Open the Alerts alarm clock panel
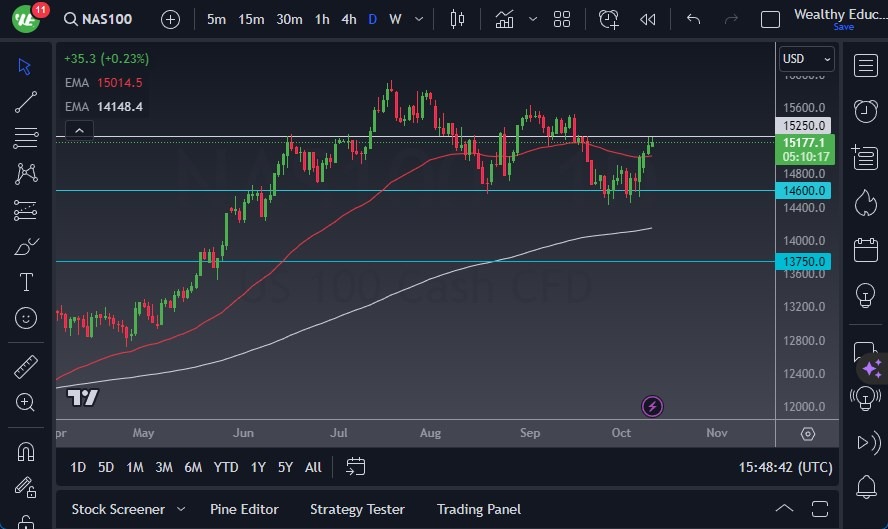 pos(866,110)
